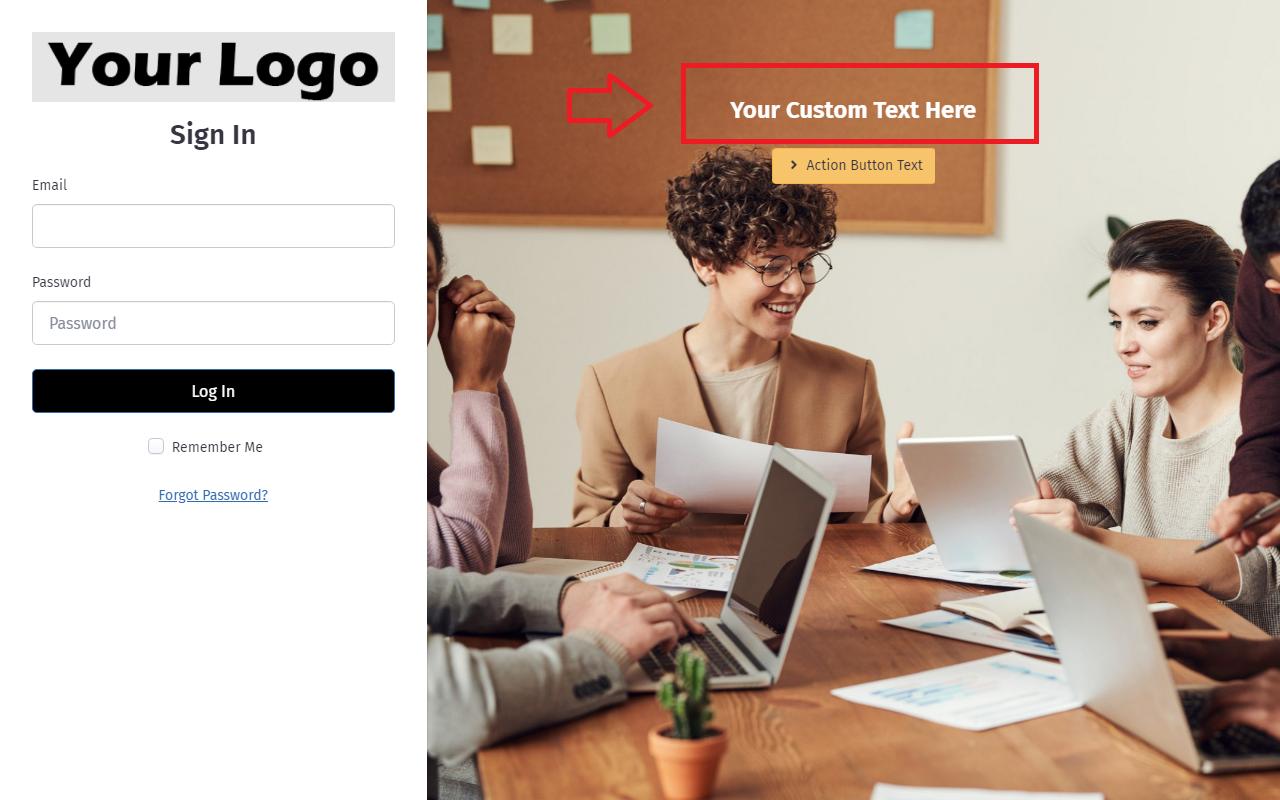Screen dimensions: 1280x800
Task: Enable the Remember Me checkbox
Action: 156,446
